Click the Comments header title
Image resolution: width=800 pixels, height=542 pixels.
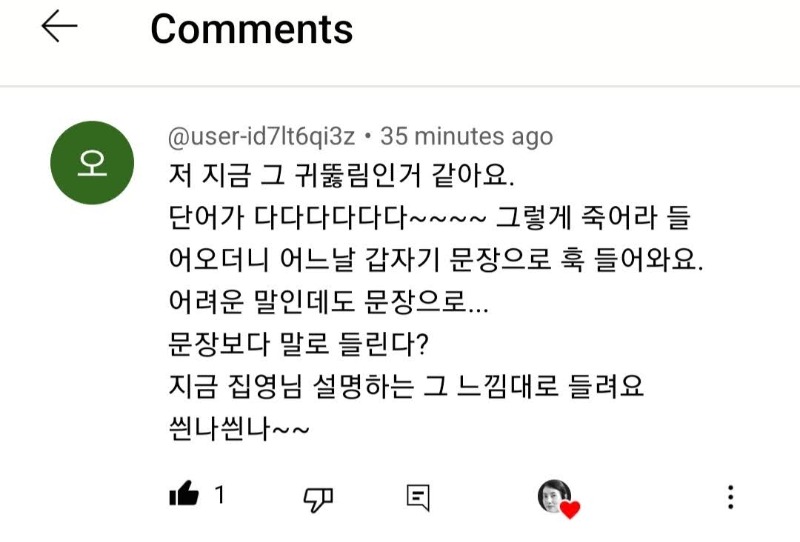pos(251,30)
